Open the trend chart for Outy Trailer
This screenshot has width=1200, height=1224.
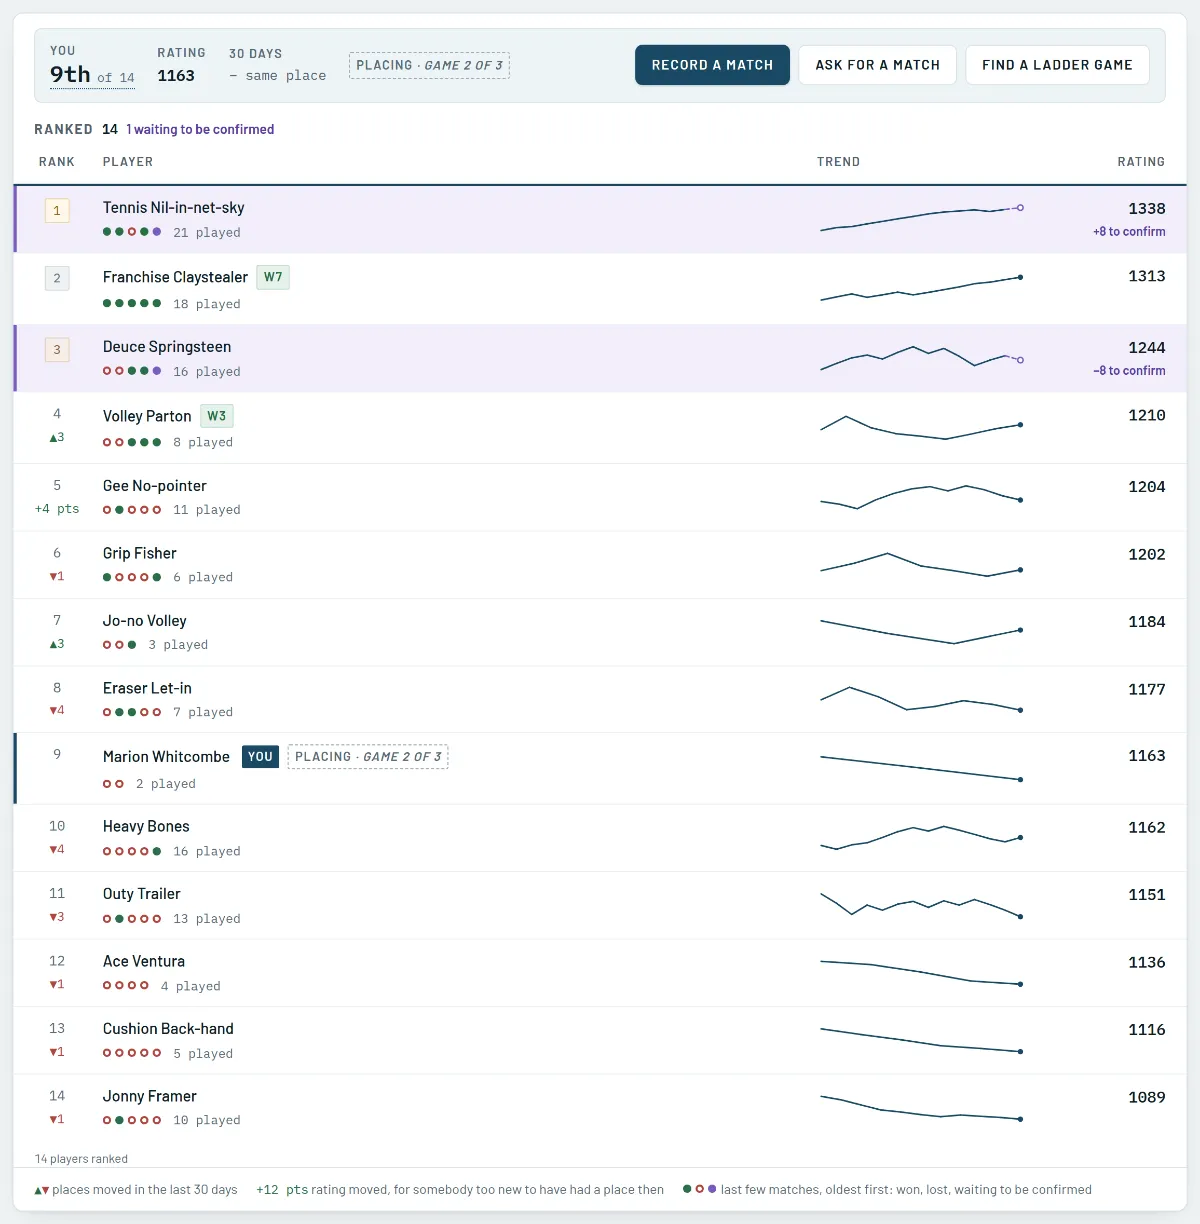pyautogui.click(x=921, y=904)
